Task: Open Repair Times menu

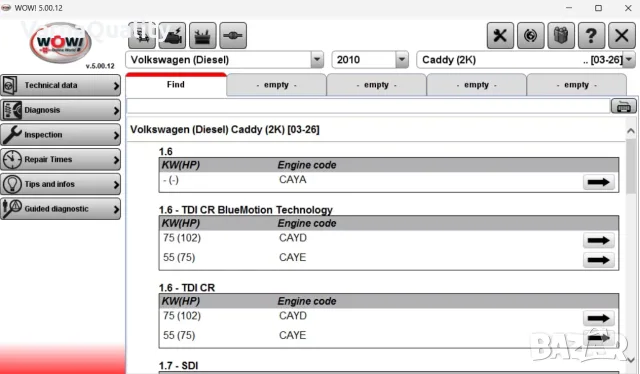Action: pyautogui.click(x=60, y=159)
